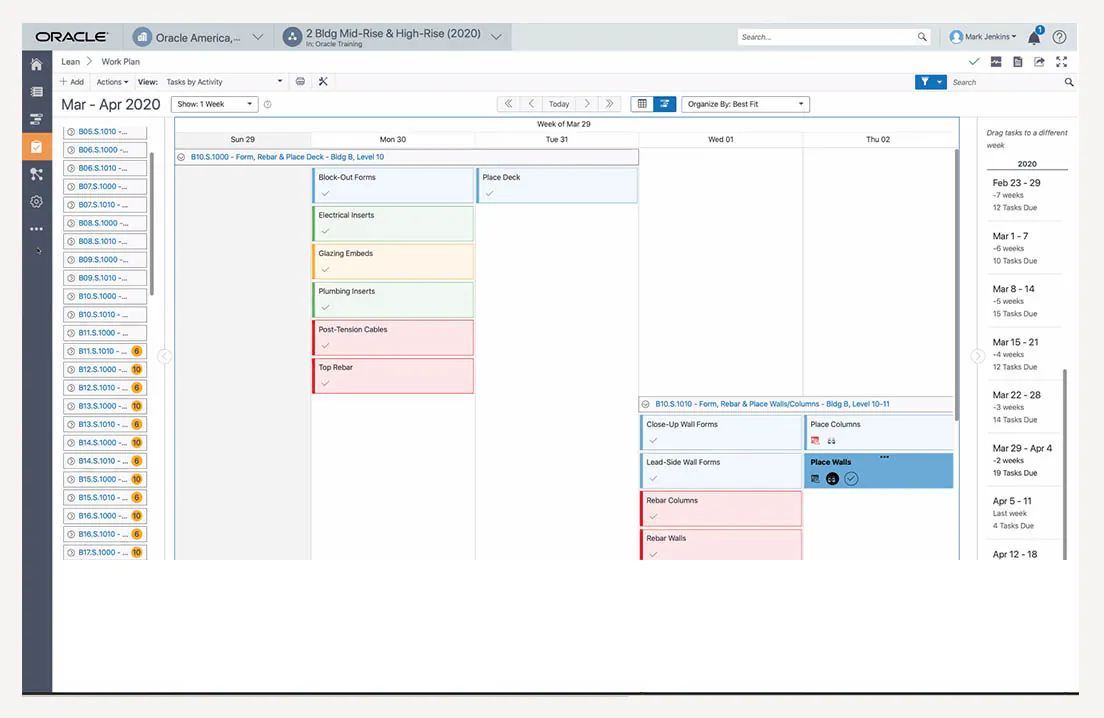Open the help question mark icon
Image resolution: width=1104 pixels, height=718 pixels.
tap(1059, 37)
